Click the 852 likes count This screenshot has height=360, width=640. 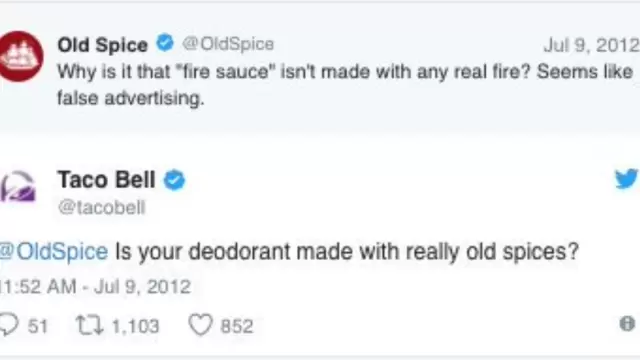237,326
